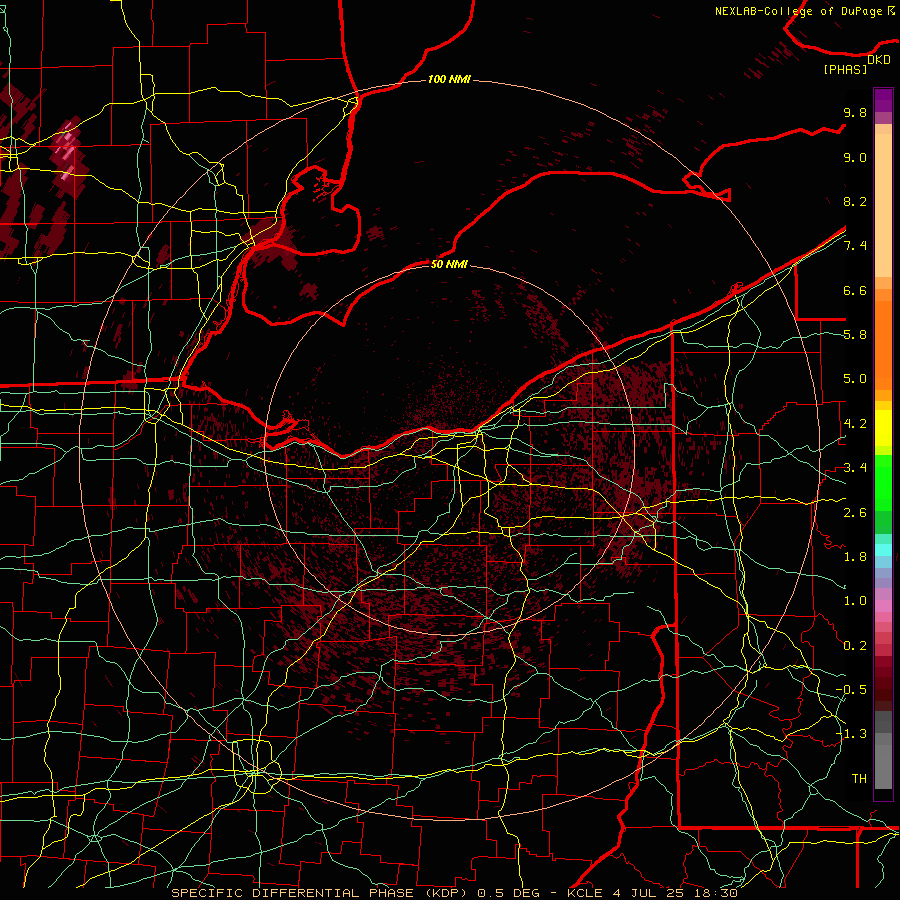Click the 4.2 value on the color scale
The image size is (900, 900).
855,424
